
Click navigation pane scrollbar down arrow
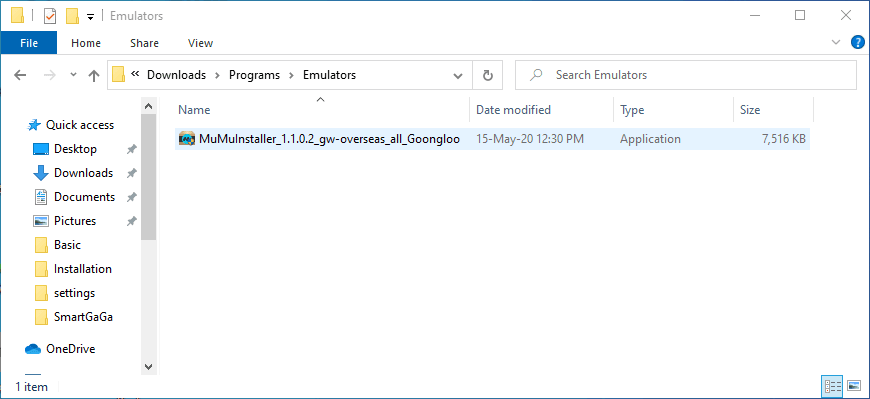(x=148, y=367)
